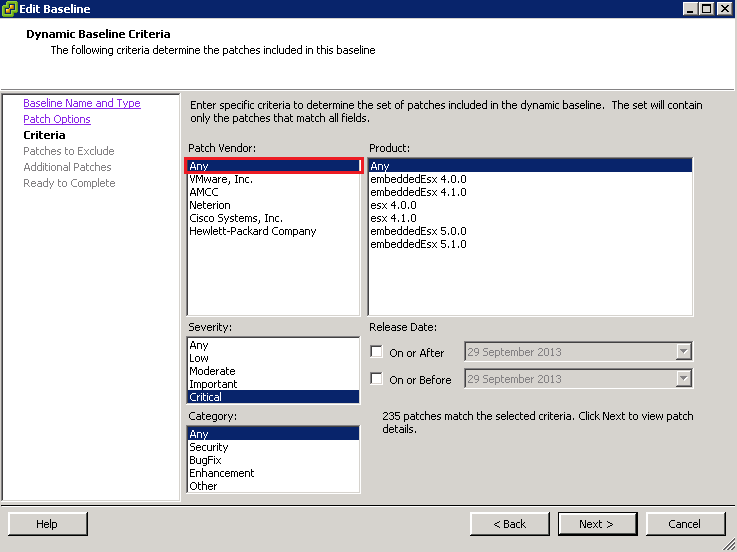Image resolution: width=737 pixels, height=552 pixels.
Task: Set severity to Important
Action: (x=213, y=384)
